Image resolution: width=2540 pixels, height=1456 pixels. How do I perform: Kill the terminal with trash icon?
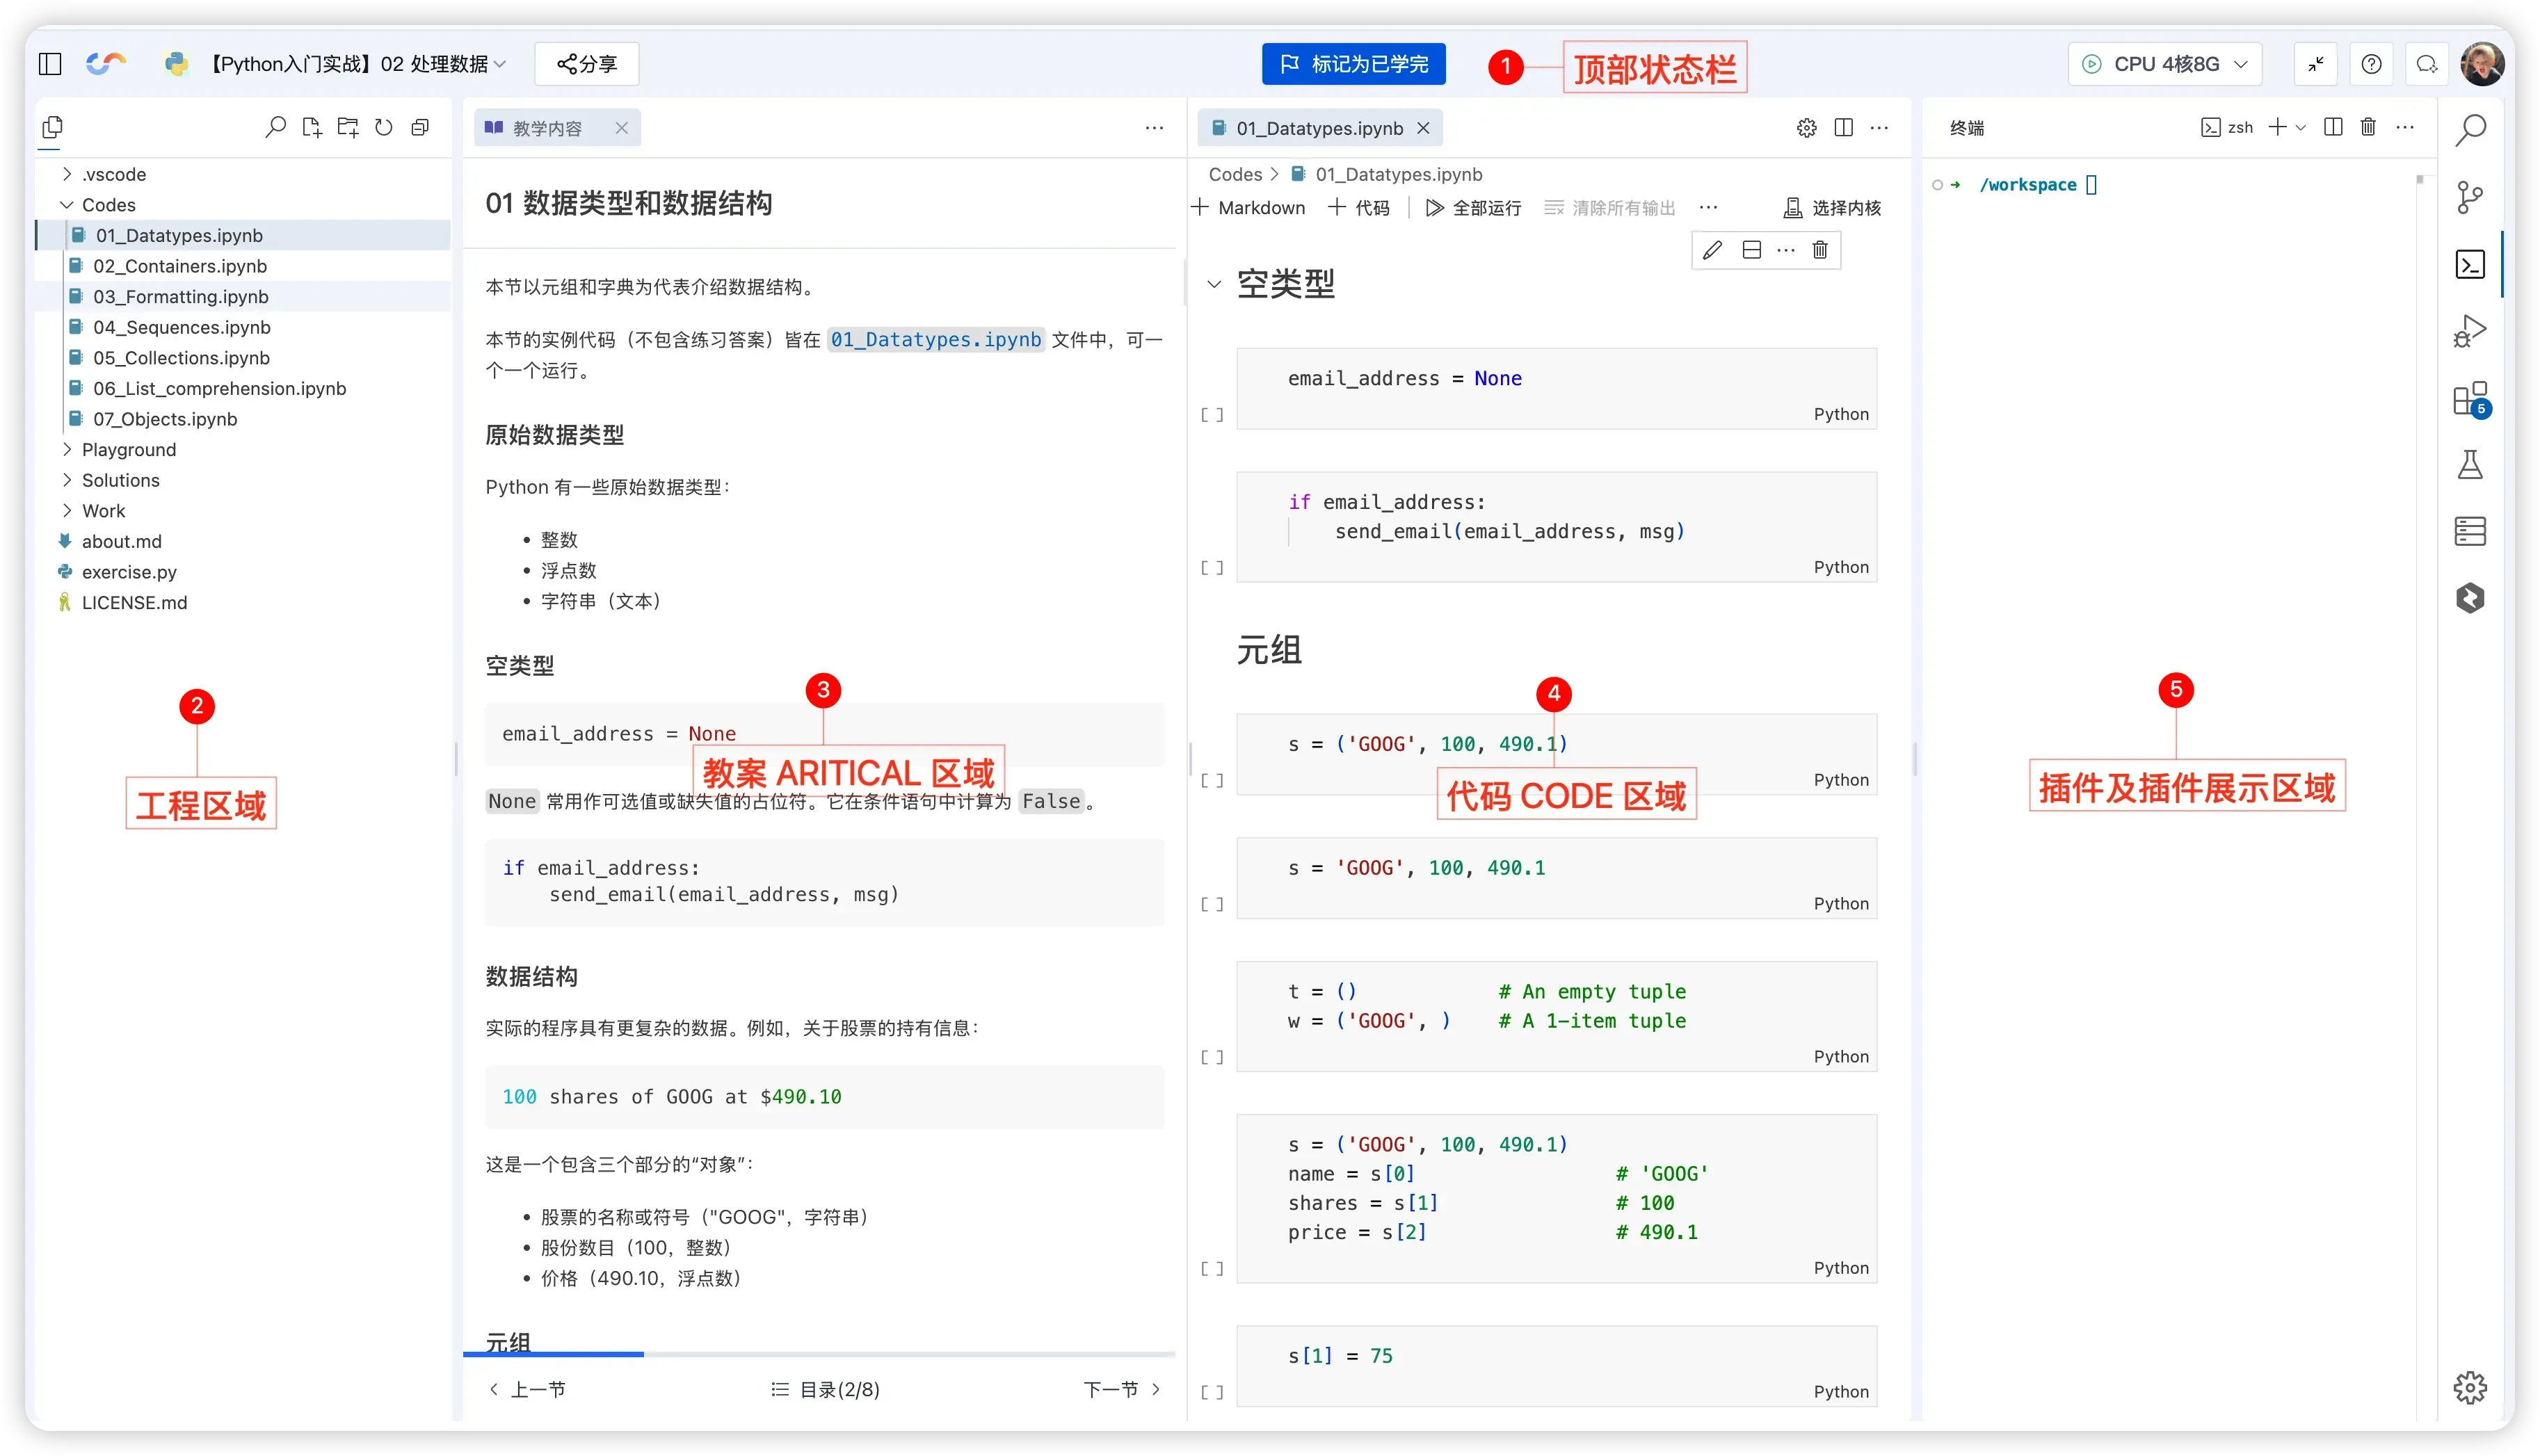click(x=2368, y=127)
